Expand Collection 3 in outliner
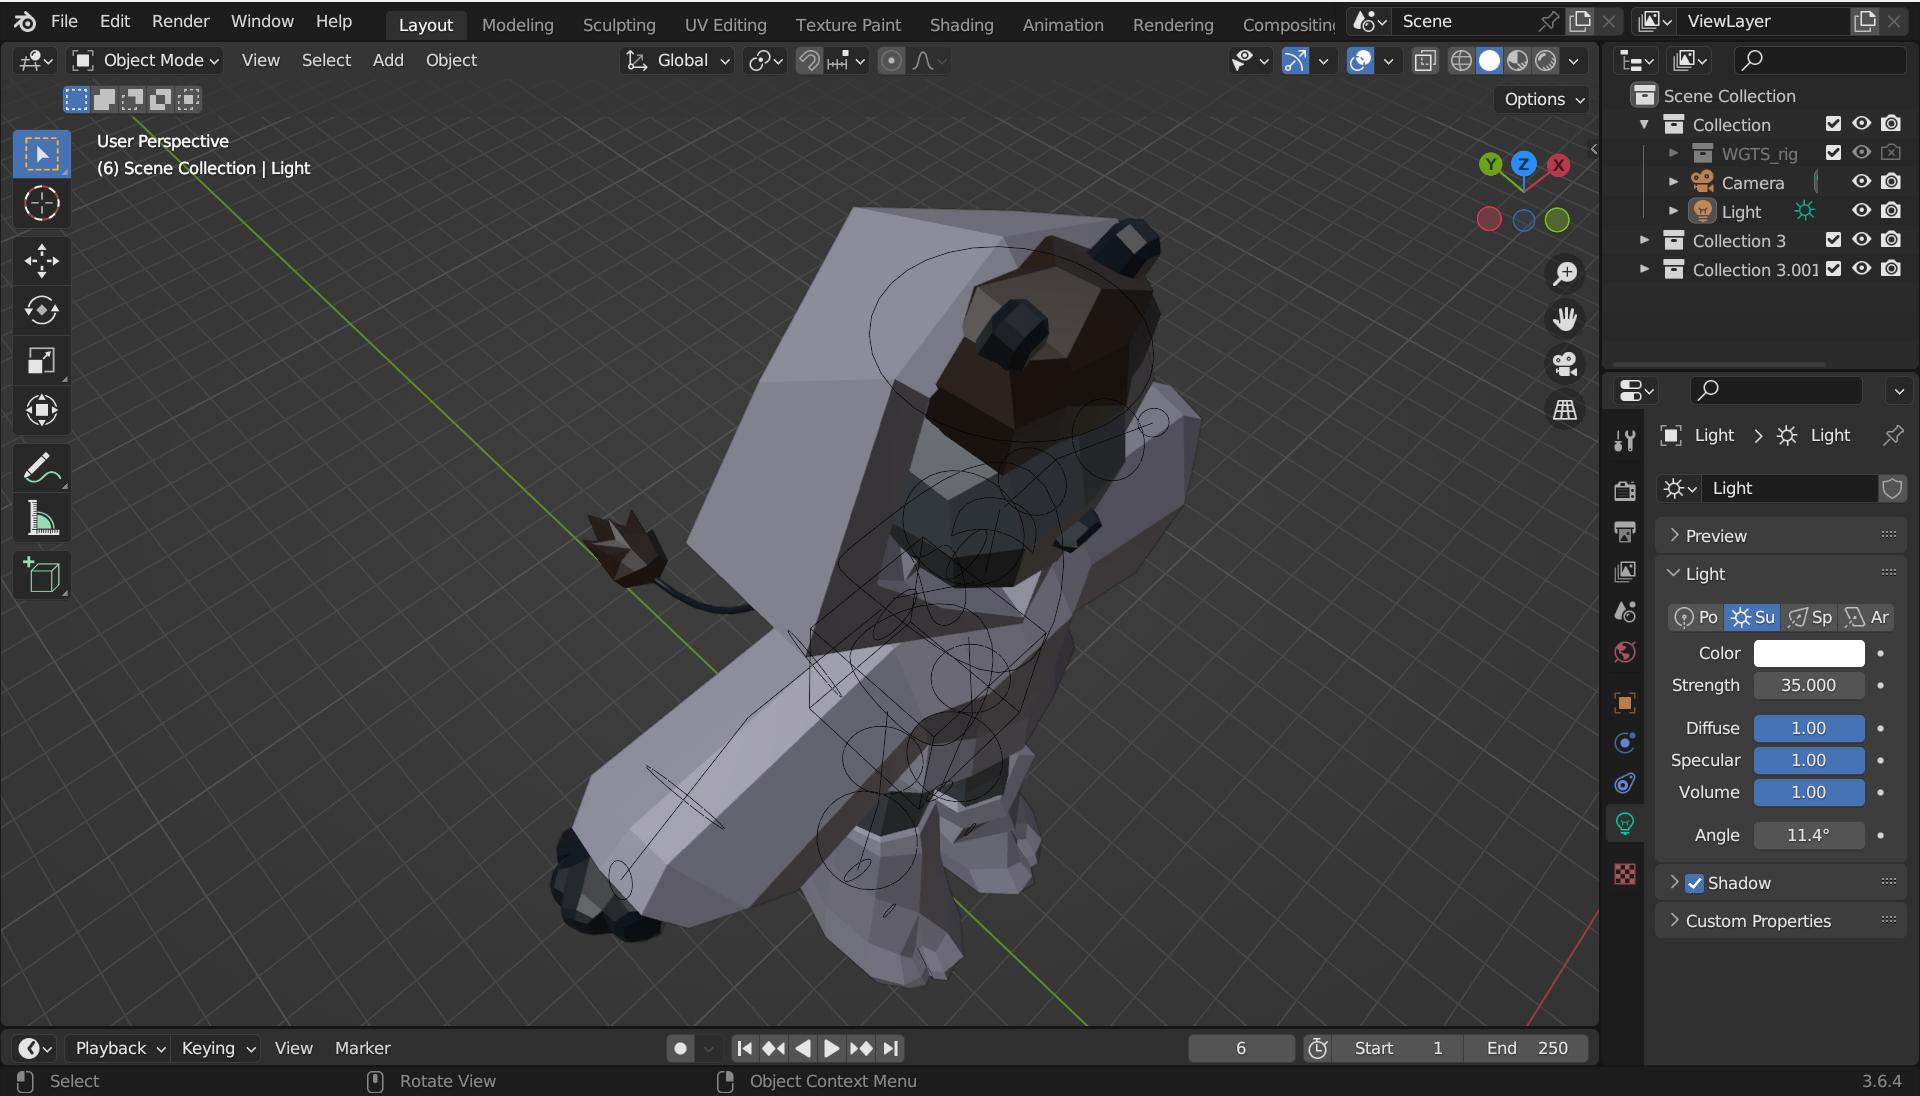Viewport: 1920px width, 1096px height. point(1645,240)
